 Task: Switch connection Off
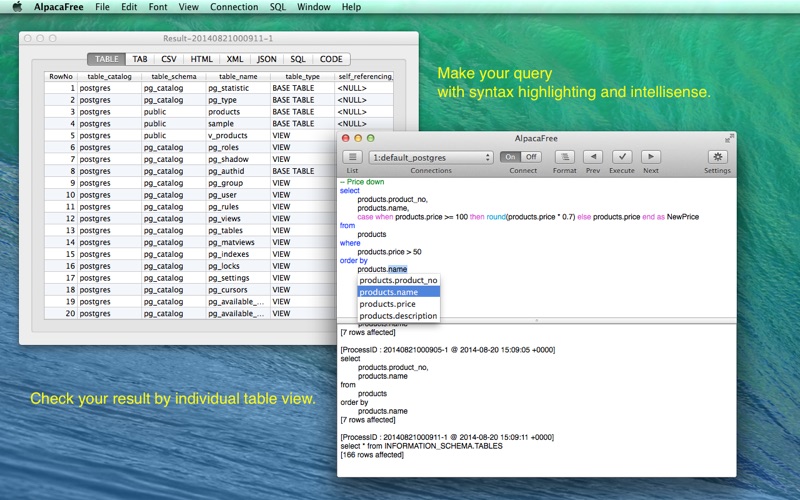tap(531, 157)
